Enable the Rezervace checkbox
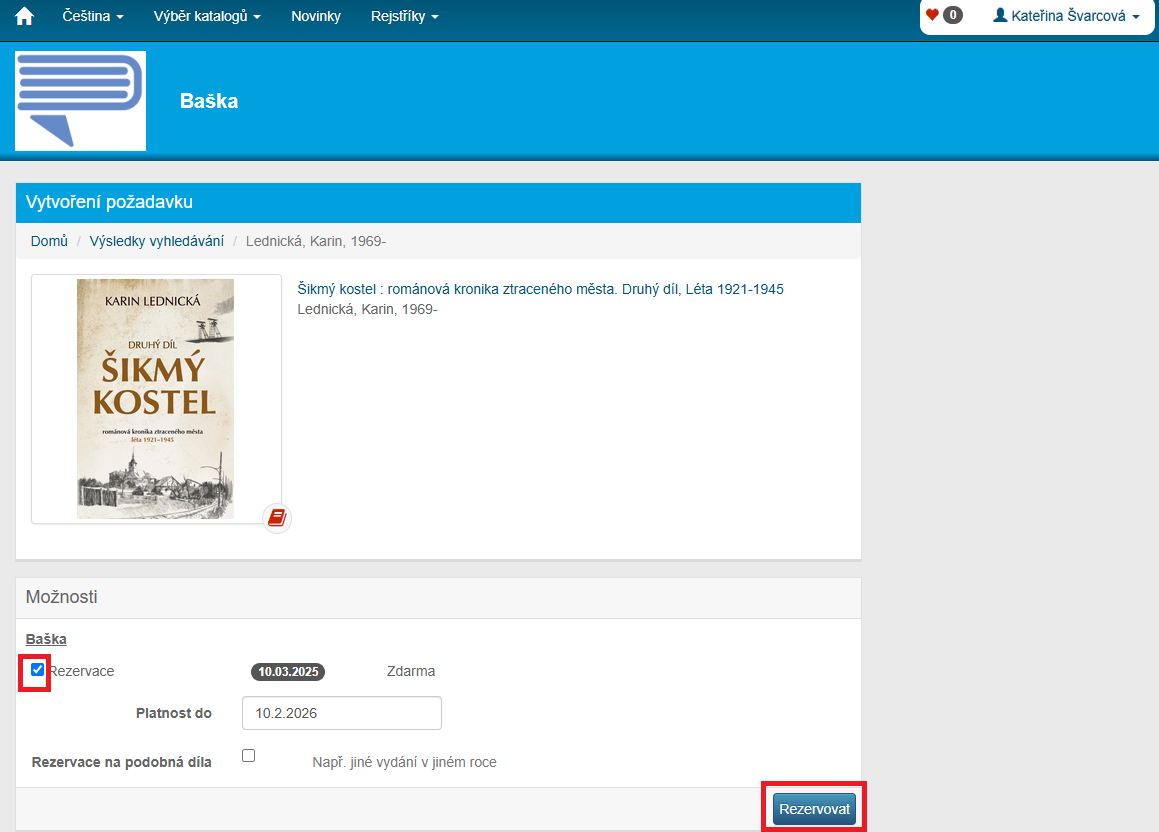The image size is (1159, 832). coord(37,670)
